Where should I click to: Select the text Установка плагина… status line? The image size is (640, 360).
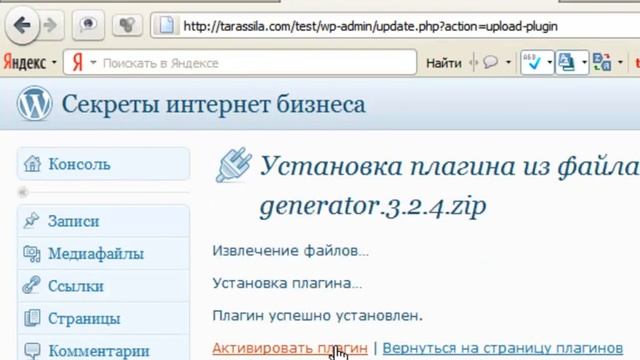287,283
